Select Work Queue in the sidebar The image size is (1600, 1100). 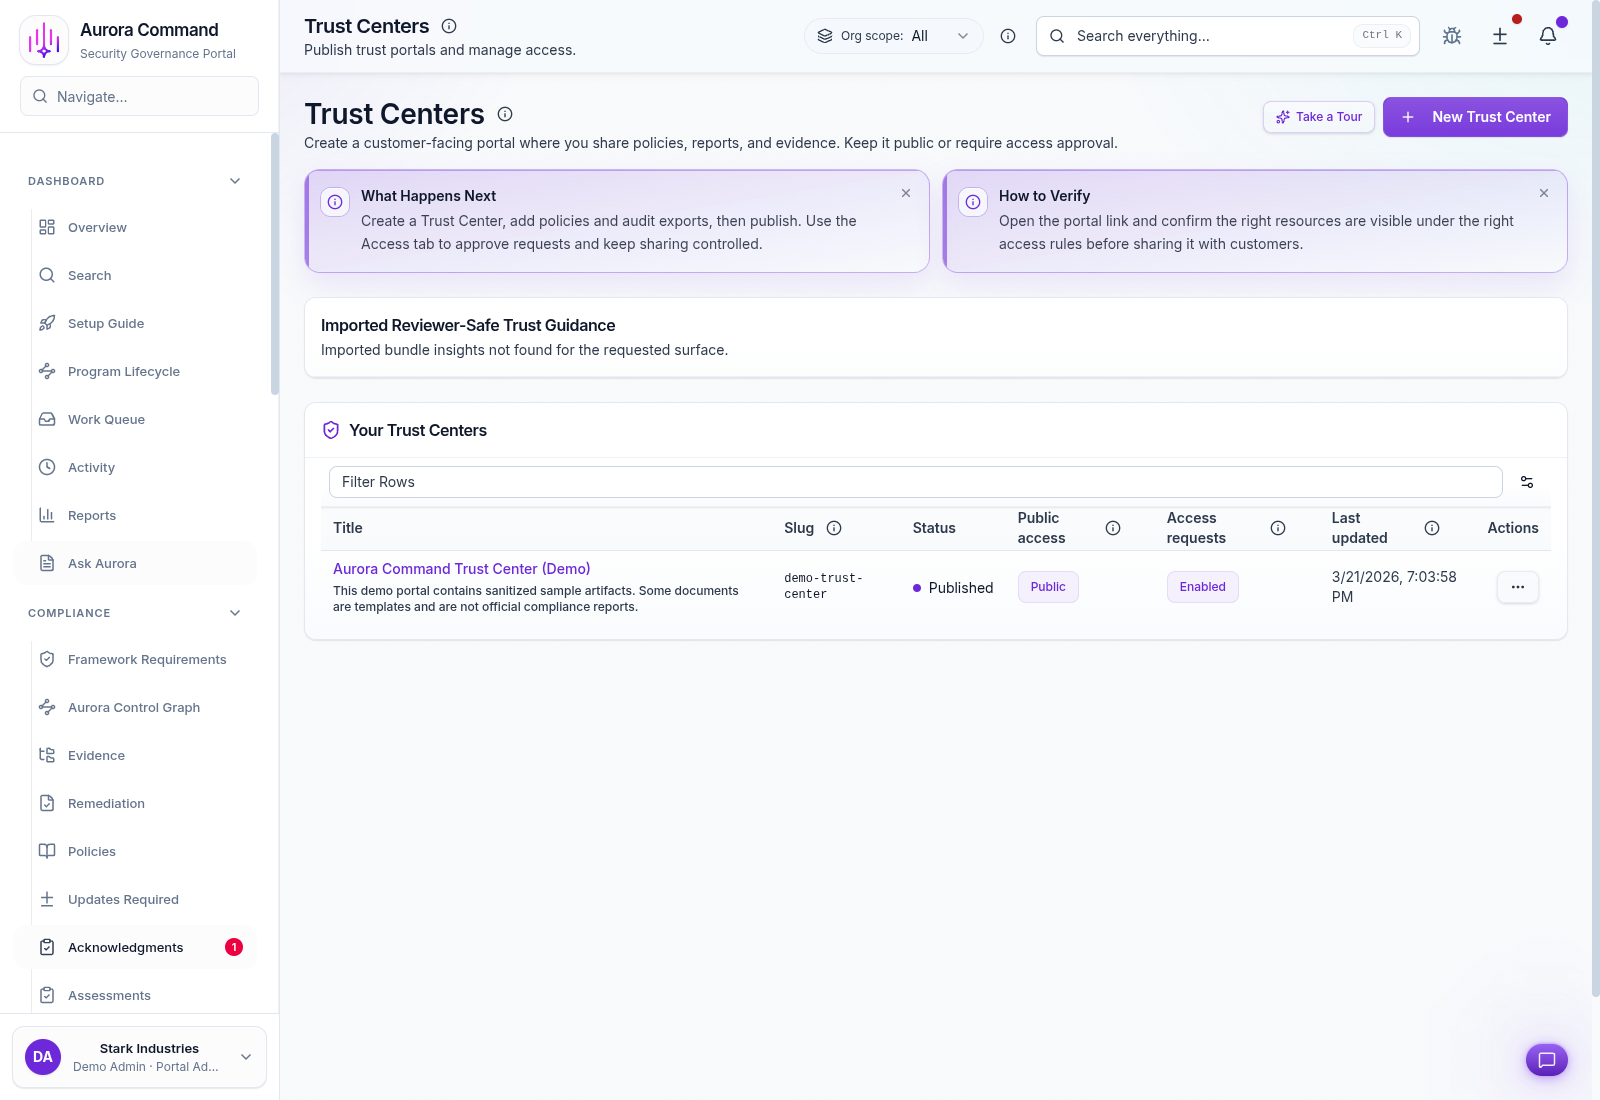[105, 419]
